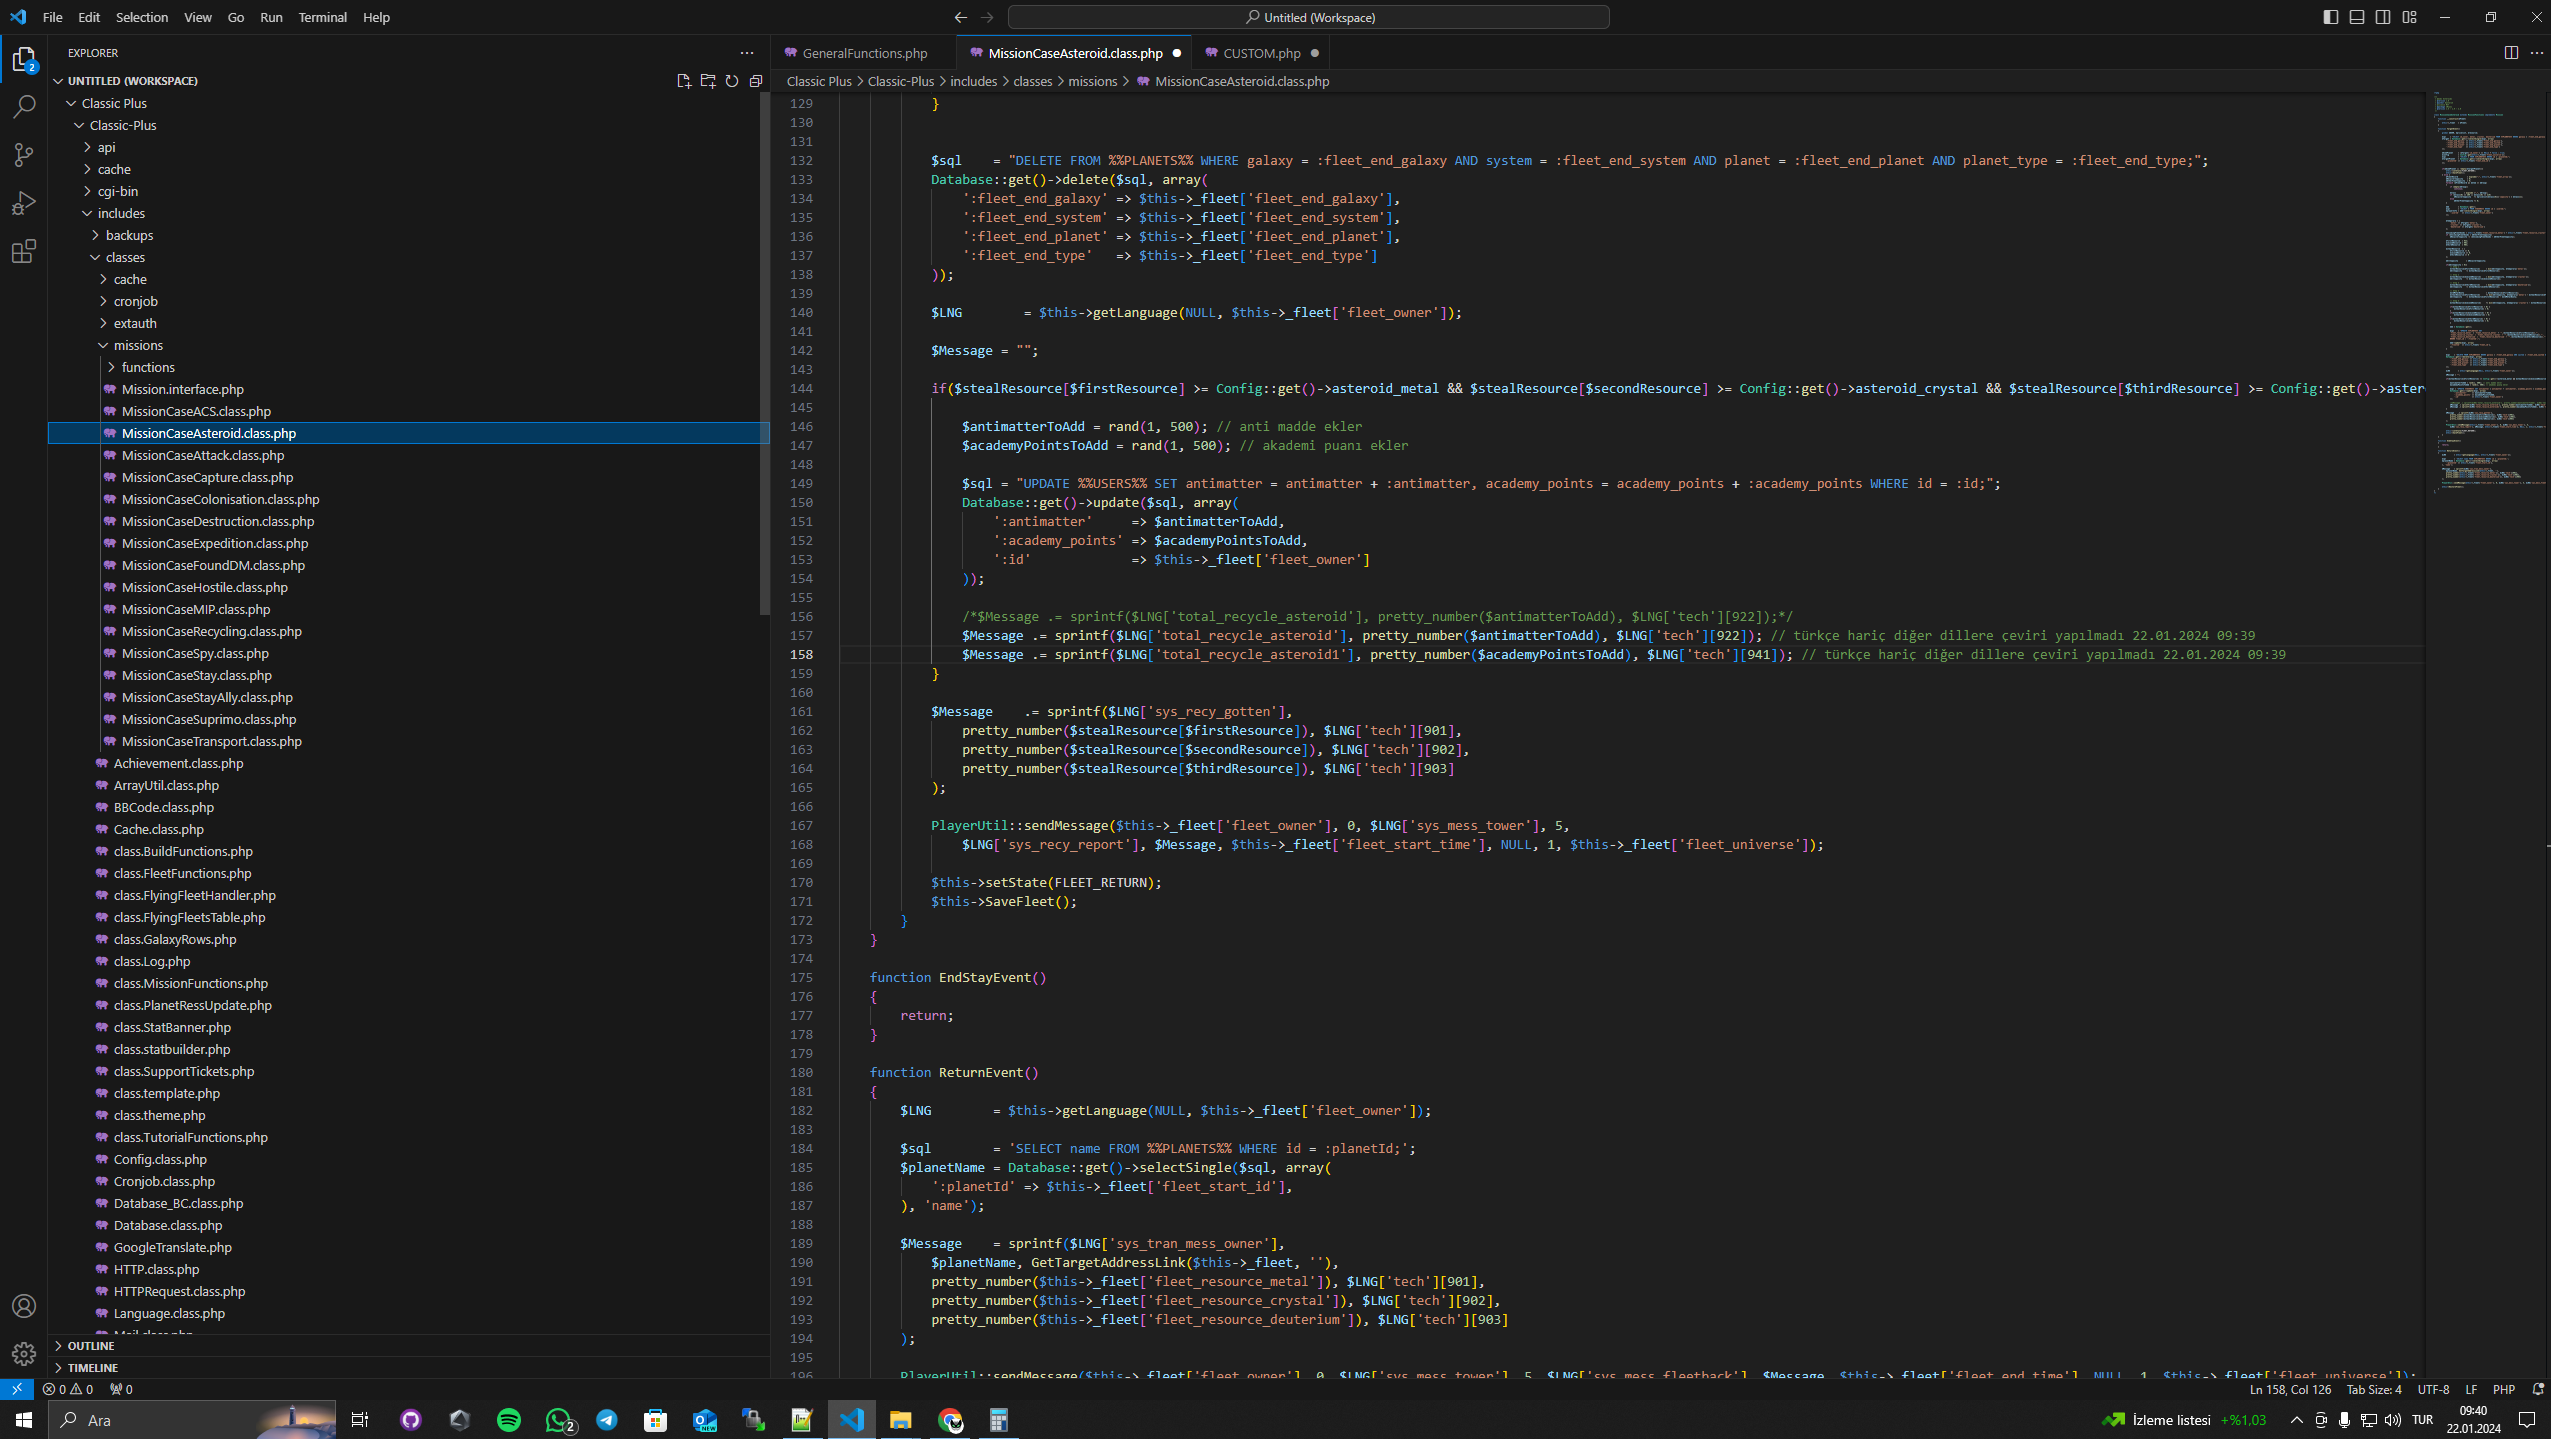
Task: Expand the functions folder
Action: [148, 367]
